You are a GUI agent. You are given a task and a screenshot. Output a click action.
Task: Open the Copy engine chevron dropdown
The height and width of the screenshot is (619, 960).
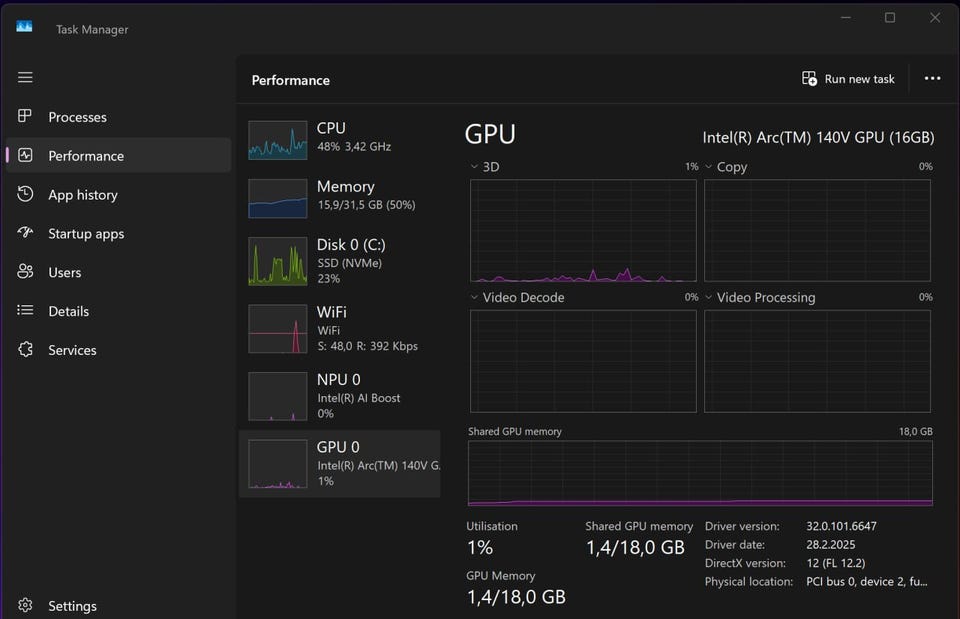(709, 167)
